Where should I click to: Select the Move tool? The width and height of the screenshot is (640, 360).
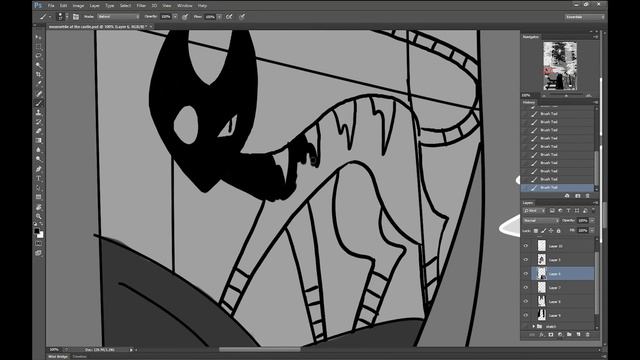tap(38, 37)
